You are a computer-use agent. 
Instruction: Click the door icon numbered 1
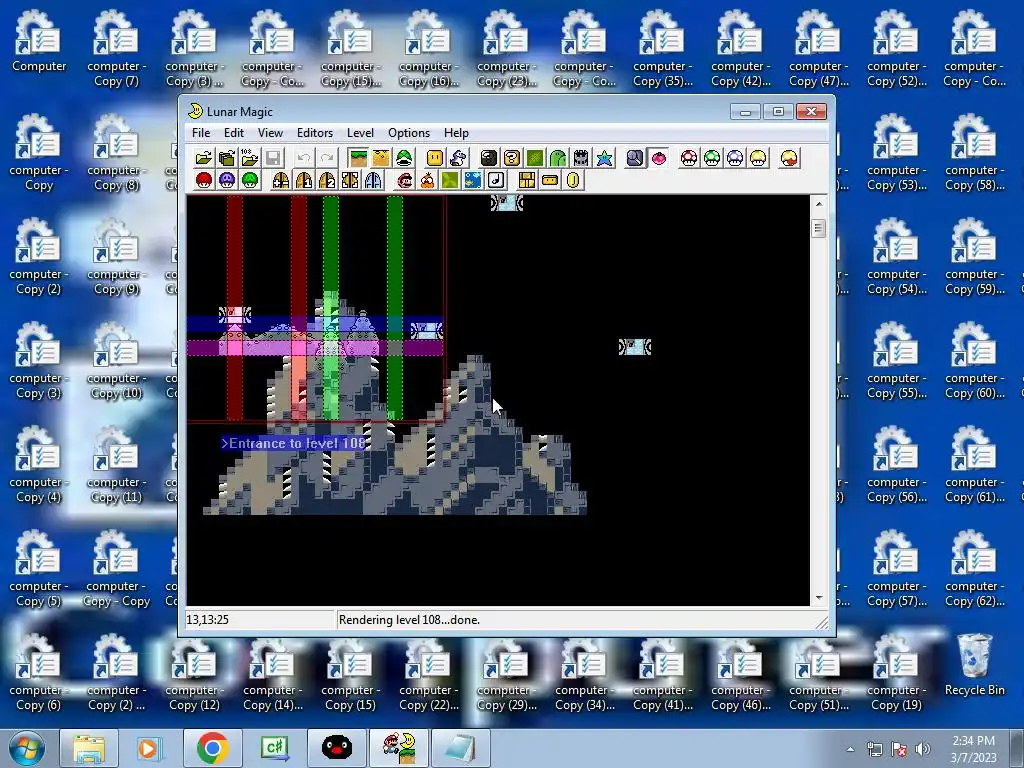304,180
